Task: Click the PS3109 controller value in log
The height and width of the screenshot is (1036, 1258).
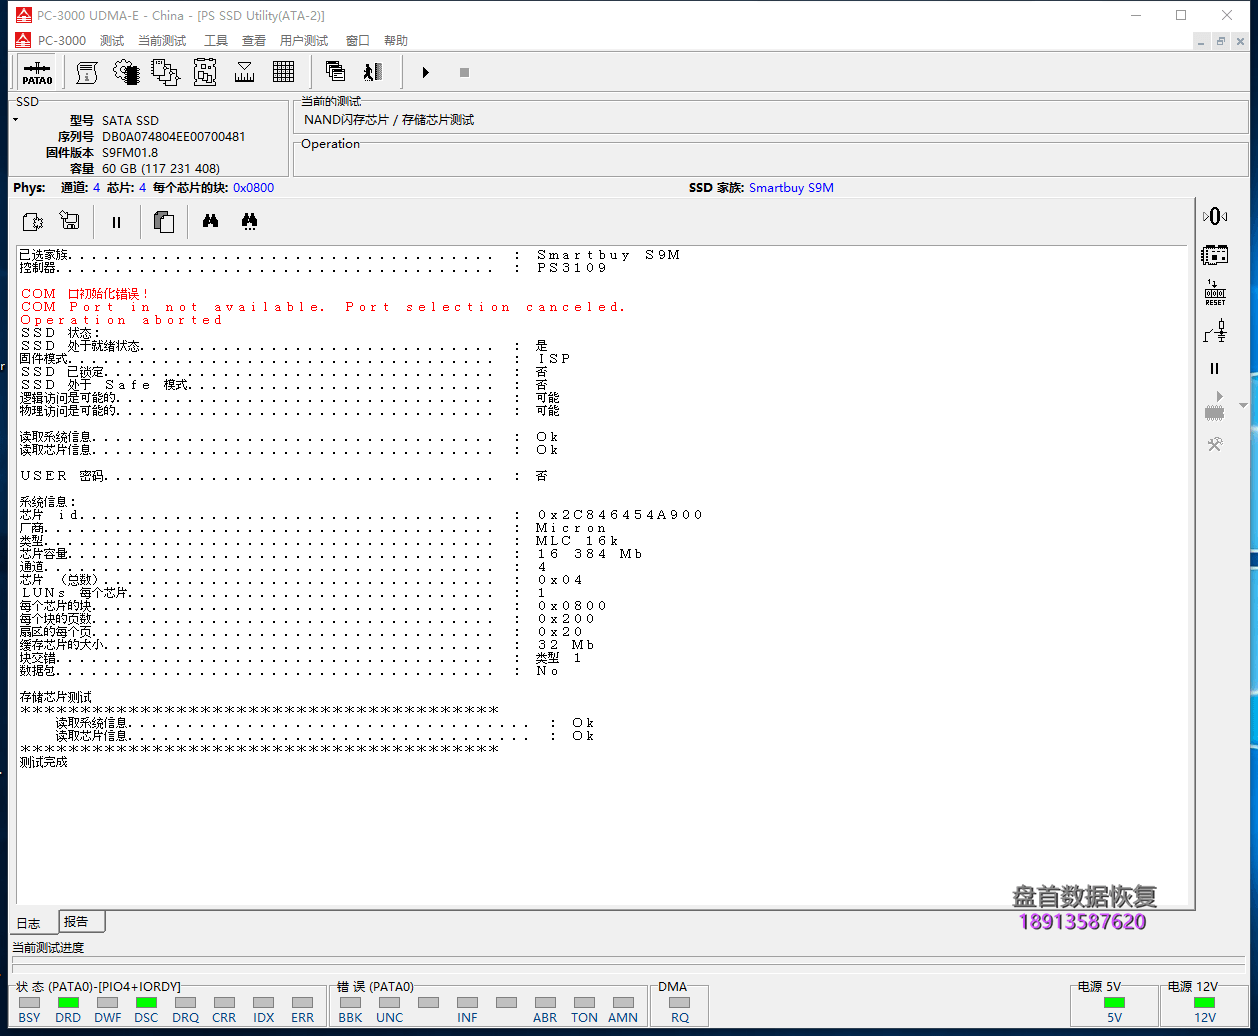Action: [572, 268]
